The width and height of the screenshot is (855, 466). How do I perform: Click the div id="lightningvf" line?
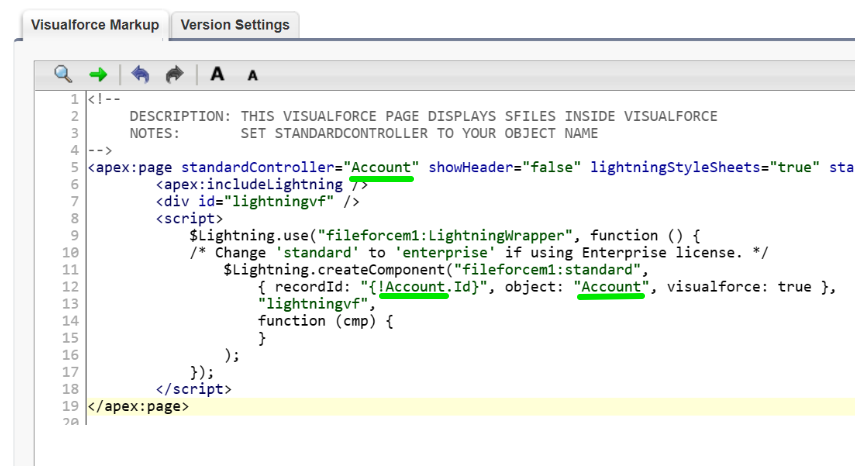[257, 201]
